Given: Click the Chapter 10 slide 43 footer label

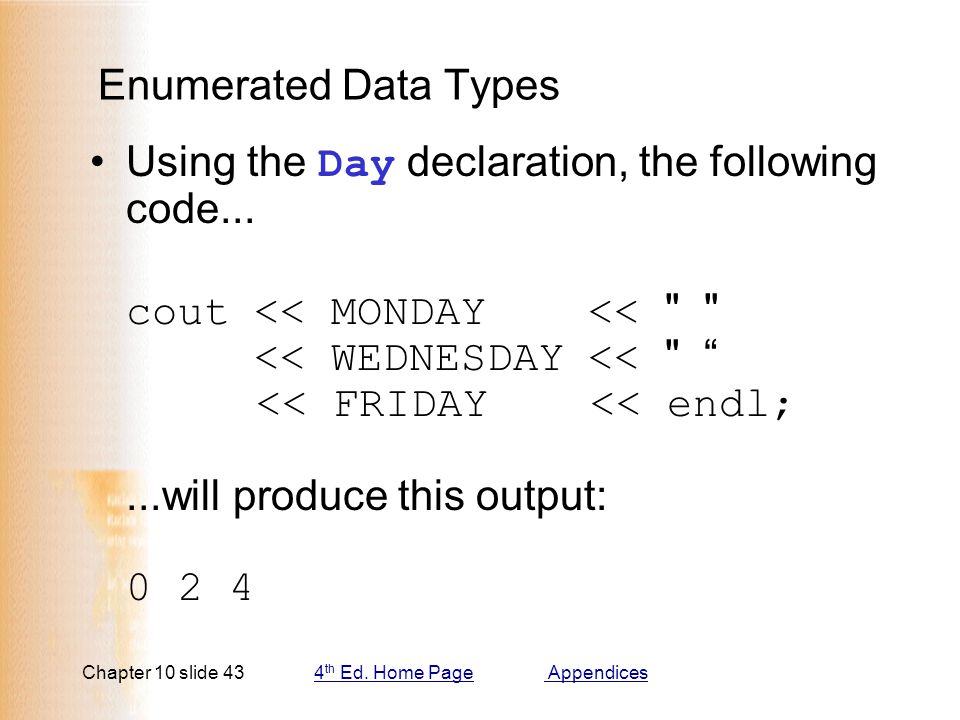Looking at the screenshot, I should pos(163,672).
